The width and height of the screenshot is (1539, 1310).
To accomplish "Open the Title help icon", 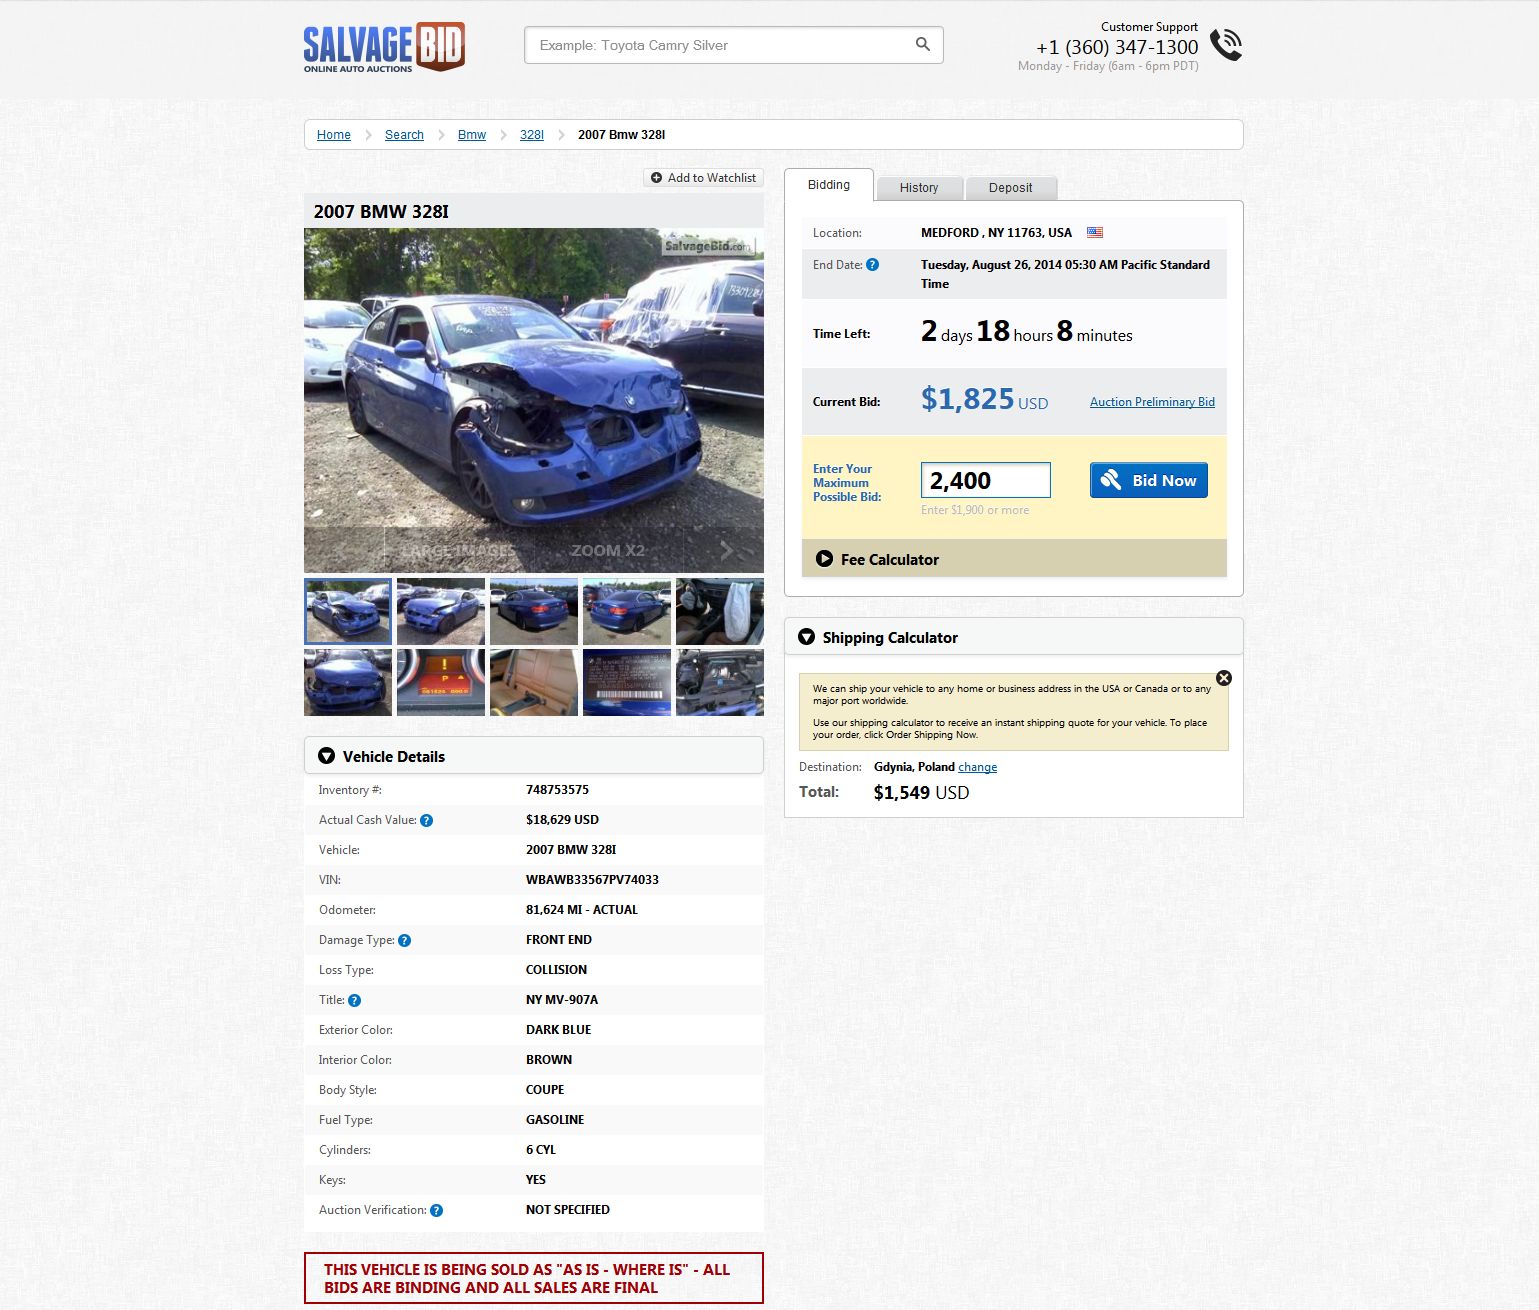I will pyautogui.click(x=354, y=1000).
